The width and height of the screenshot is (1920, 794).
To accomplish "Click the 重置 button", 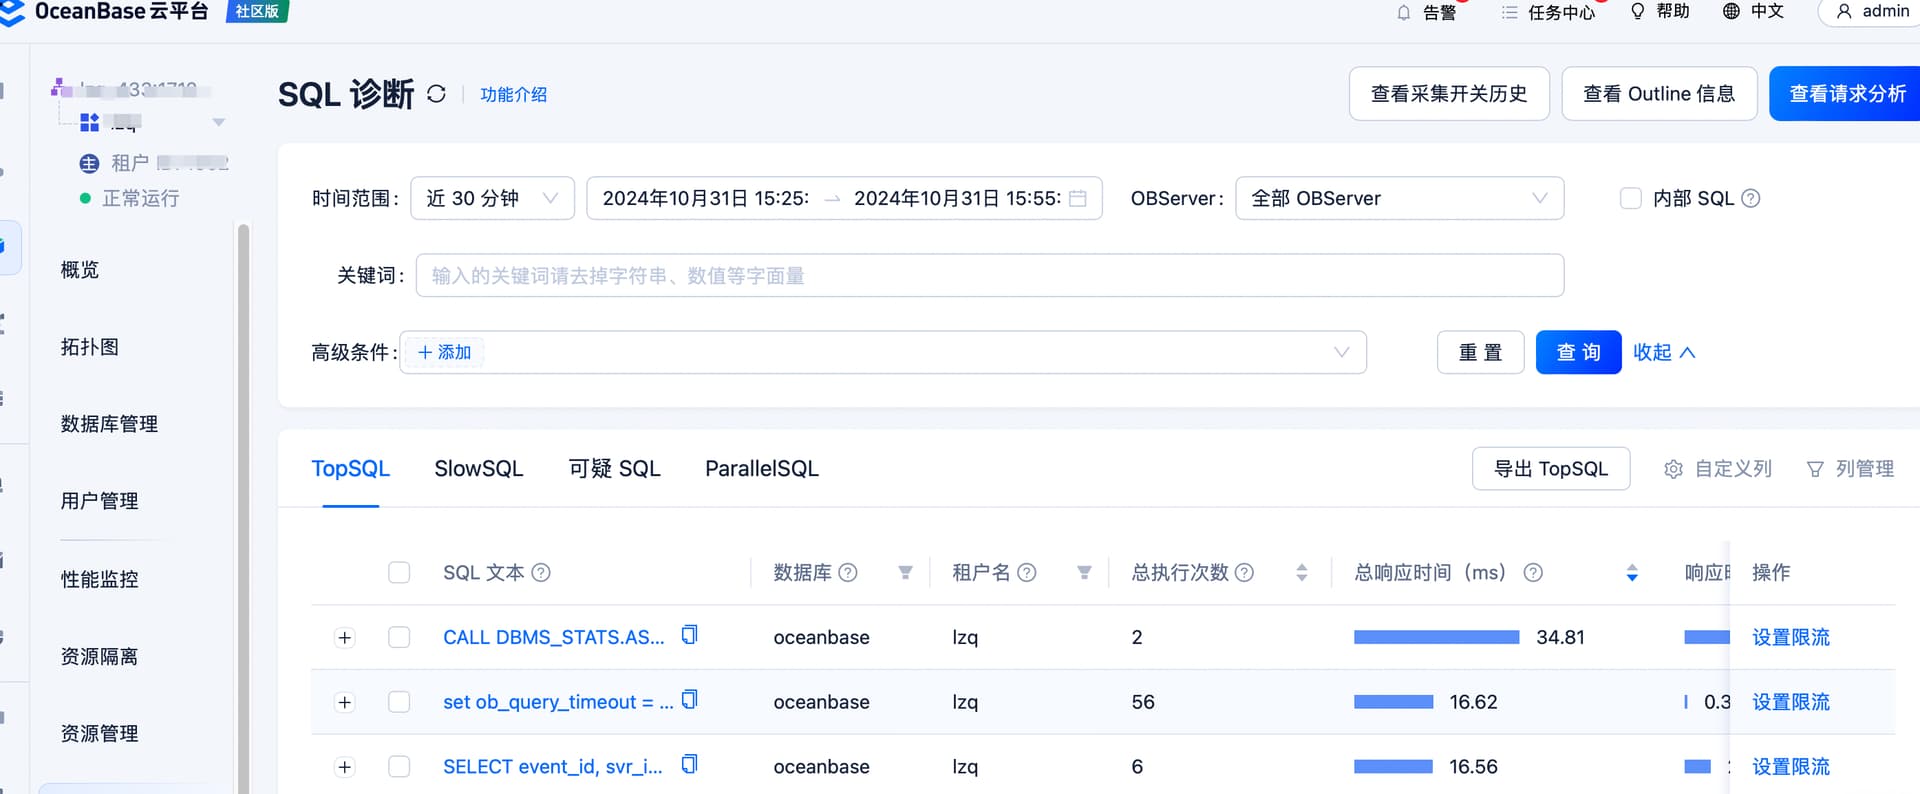I will point(1480,352).
